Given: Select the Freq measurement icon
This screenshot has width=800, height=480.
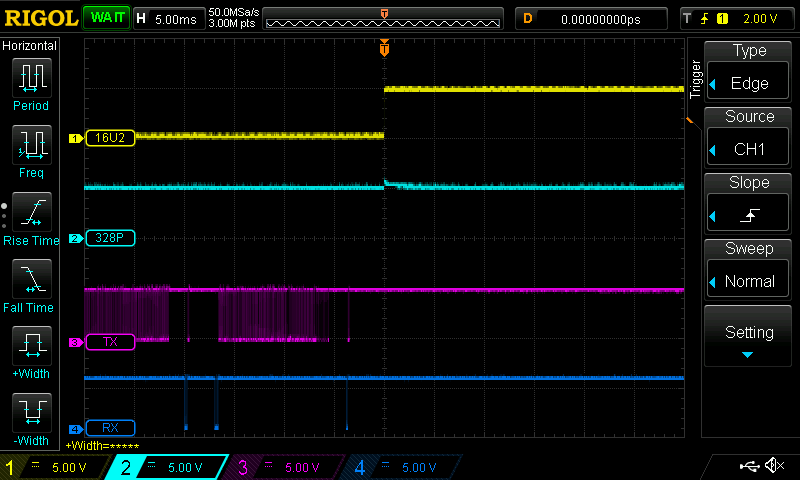Looking at the screenshot, I should [32, 144].
